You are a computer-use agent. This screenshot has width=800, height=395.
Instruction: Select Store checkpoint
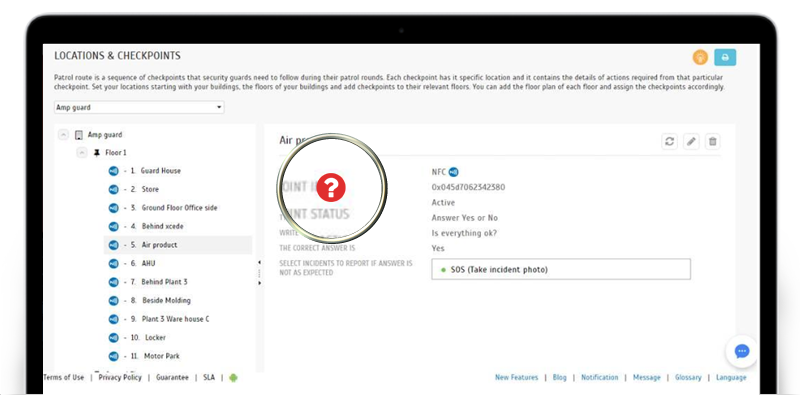pos(150,189)
